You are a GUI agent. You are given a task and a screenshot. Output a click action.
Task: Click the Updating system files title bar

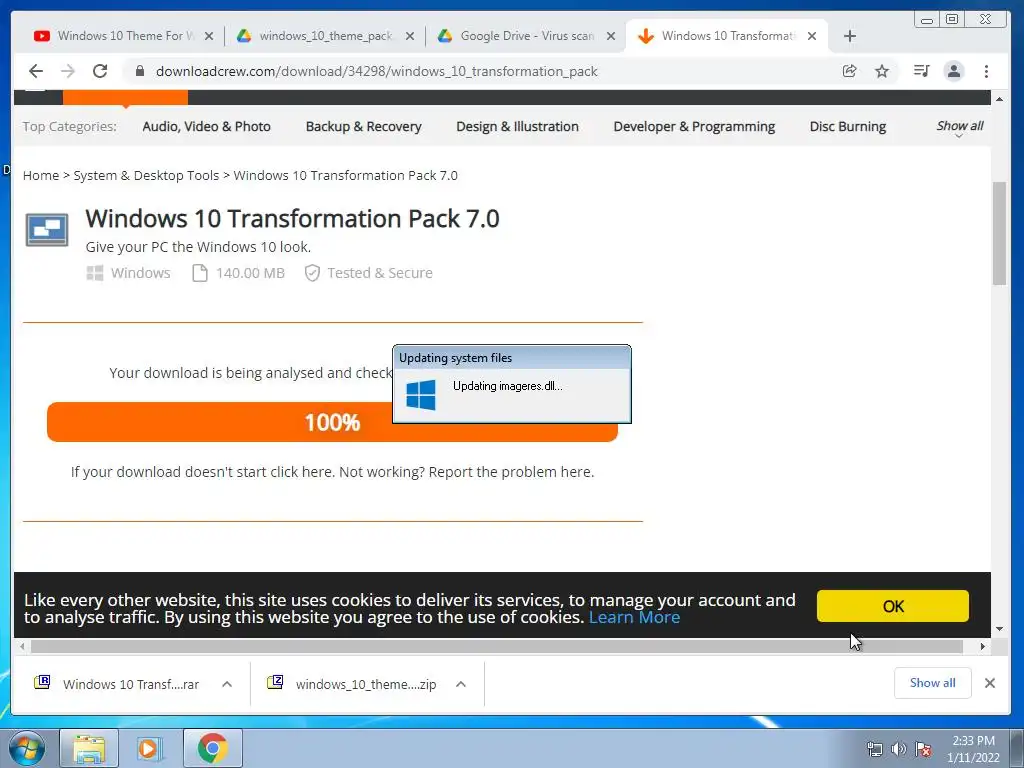512,358
